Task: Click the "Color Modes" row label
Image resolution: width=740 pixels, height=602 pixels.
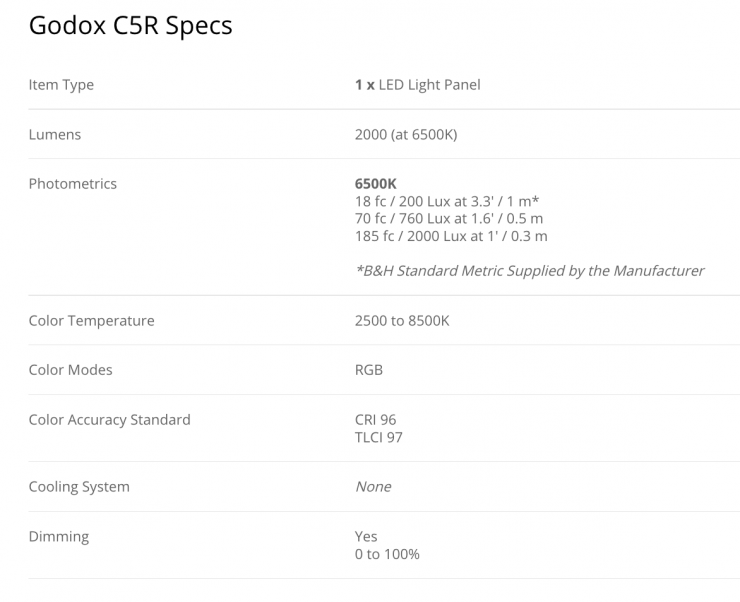Action: click(x=70, y=370)
